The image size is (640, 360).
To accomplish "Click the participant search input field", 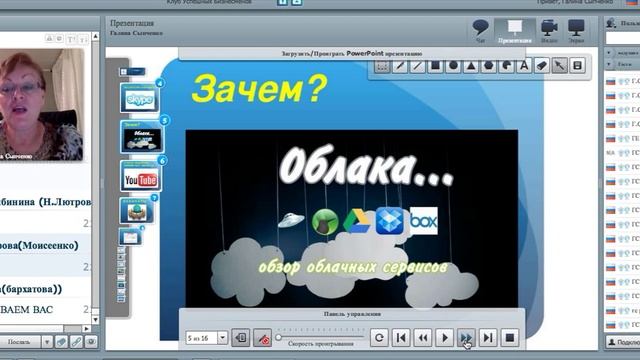I will [x=622, y=38].
